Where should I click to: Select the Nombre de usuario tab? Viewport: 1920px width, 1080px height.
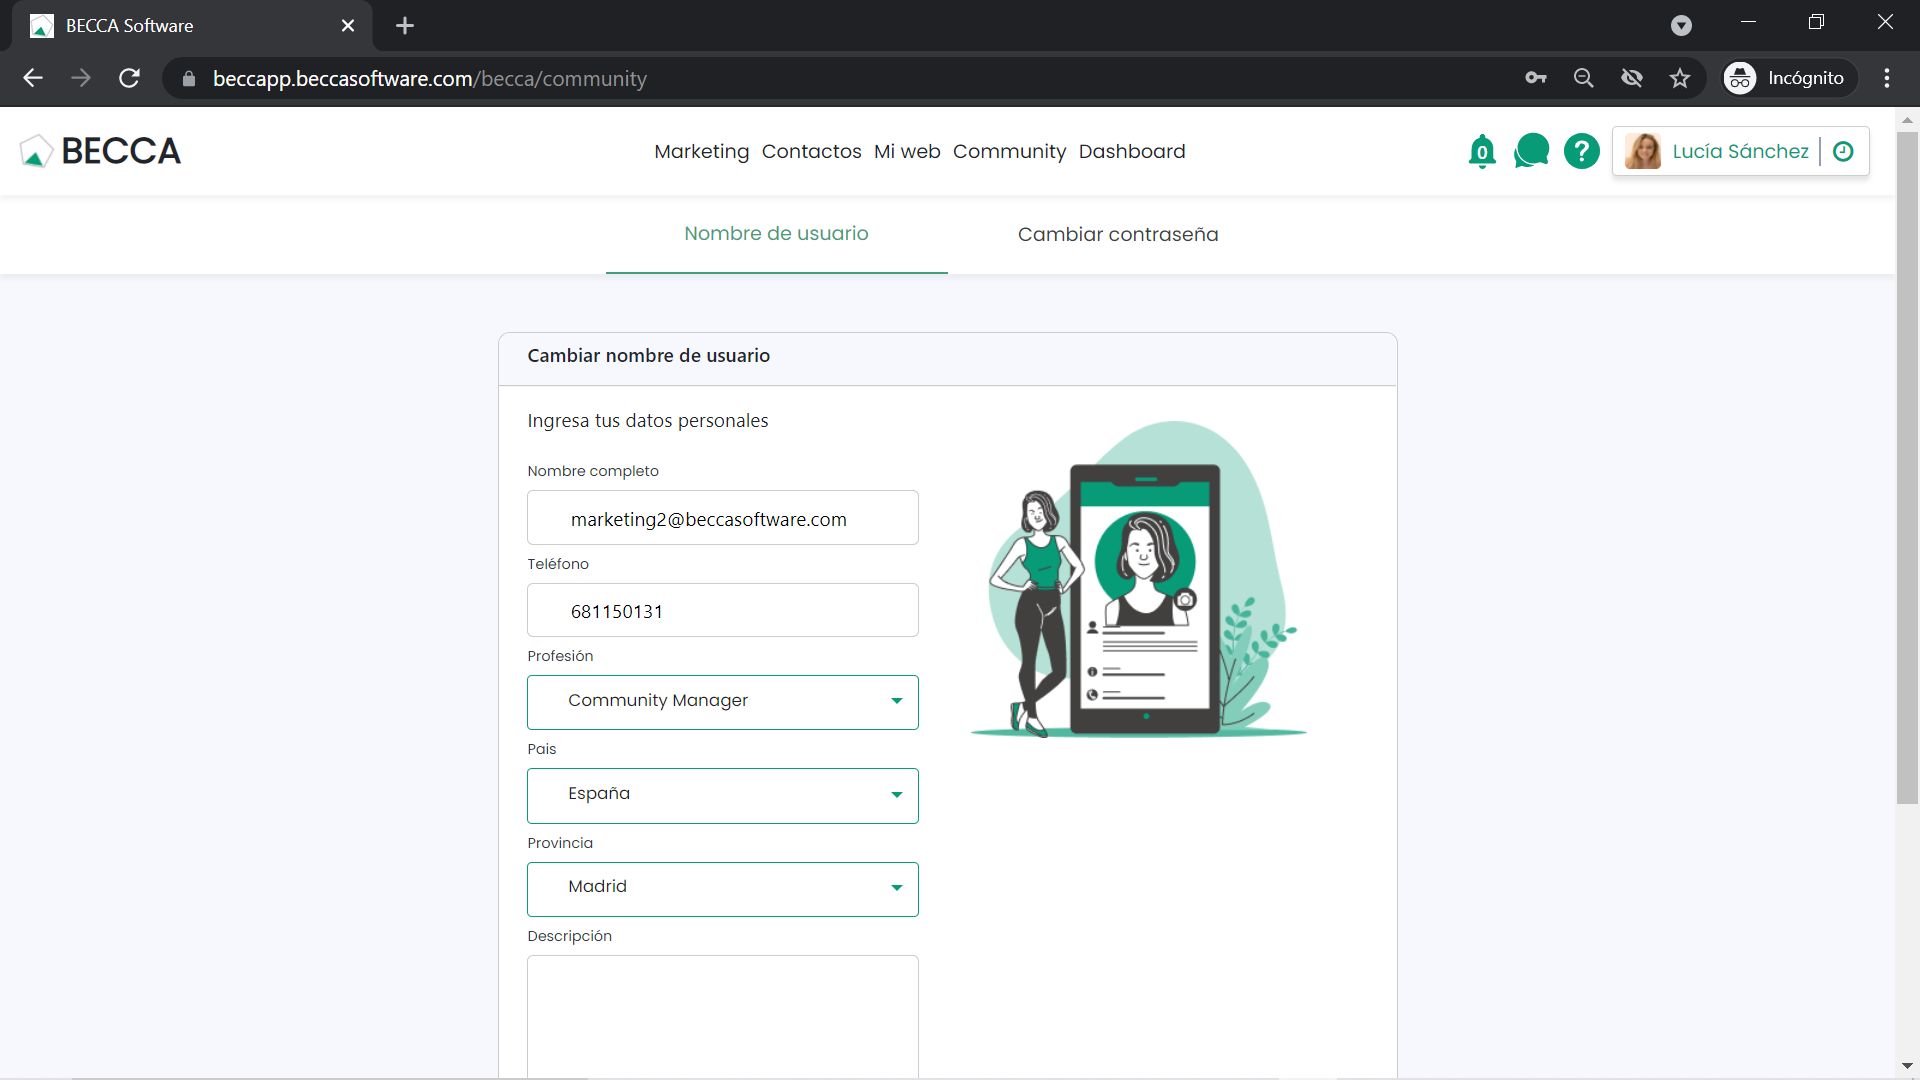(776, 234)
